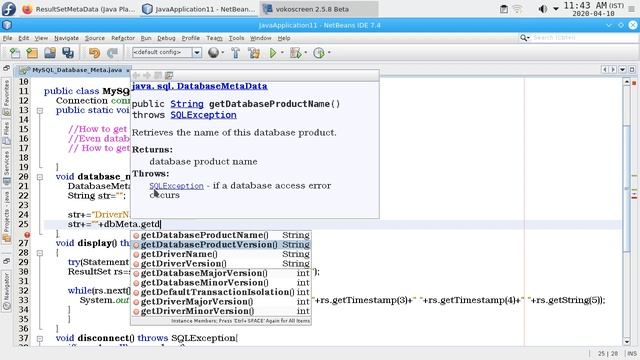This screenshot has height=360, width=640.
Task: Click the Profile Project toolbar icon
Action: [319, 53]
